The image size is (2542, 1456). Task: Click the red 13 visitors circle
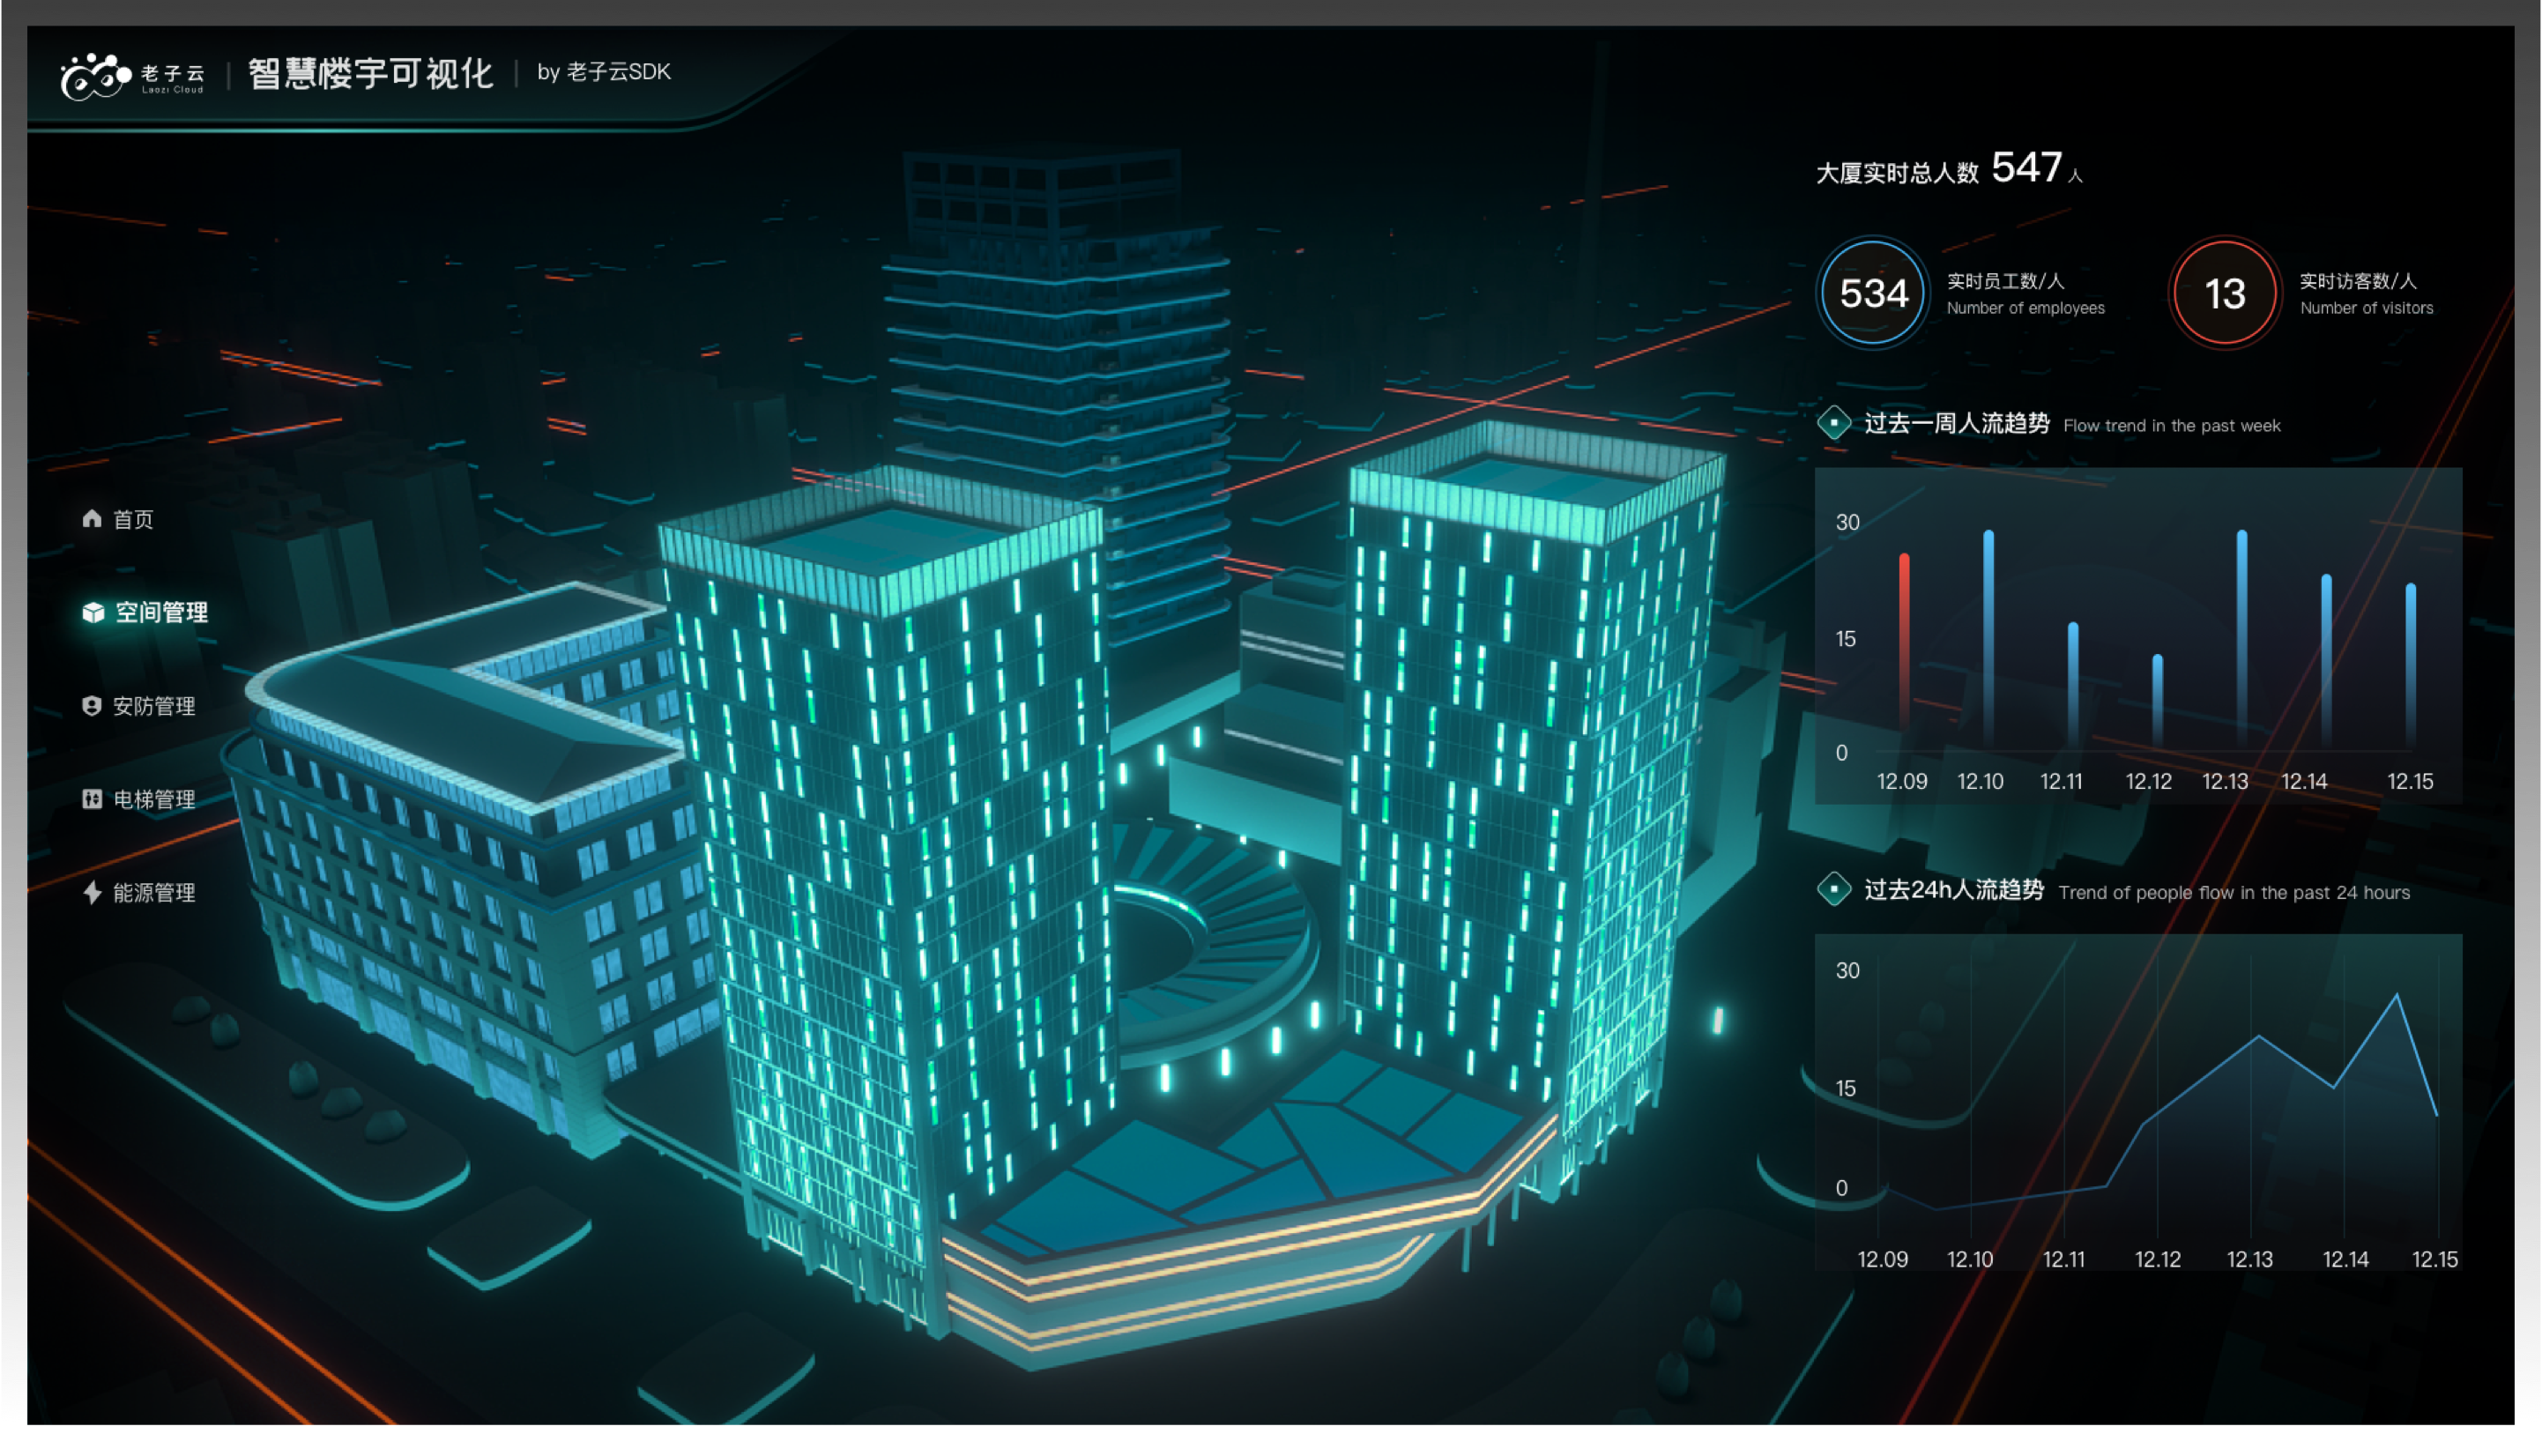tap(2224, 293)
